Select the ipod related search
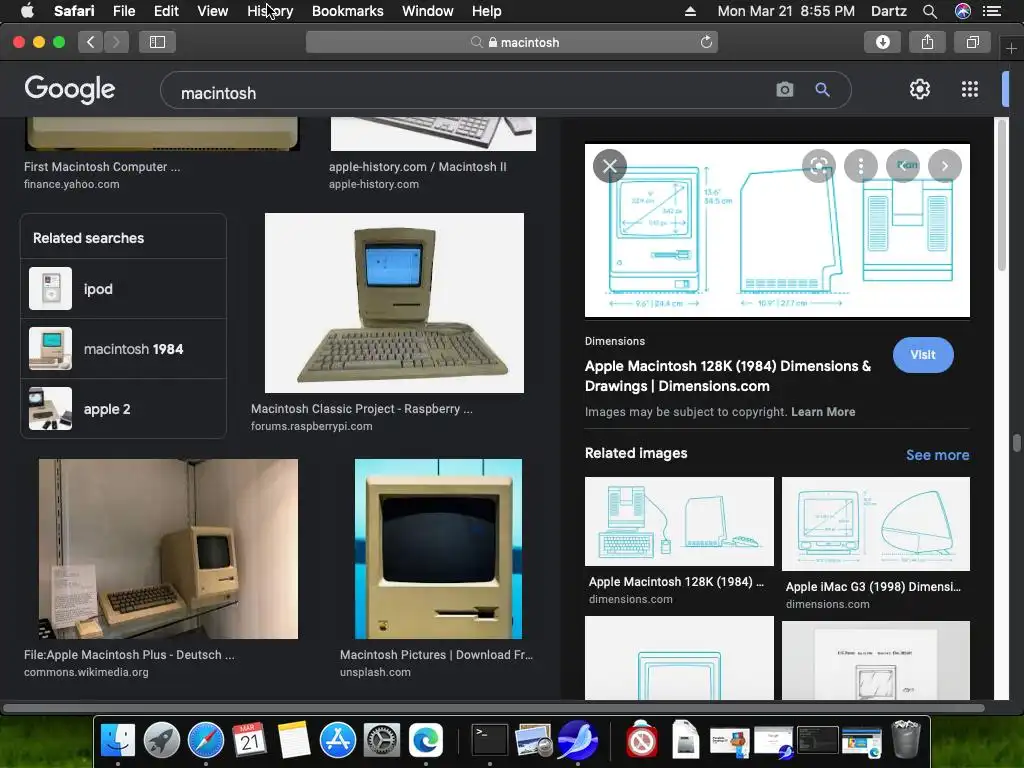This screenshot has width=1024, height=768. [x=124, y=289]
